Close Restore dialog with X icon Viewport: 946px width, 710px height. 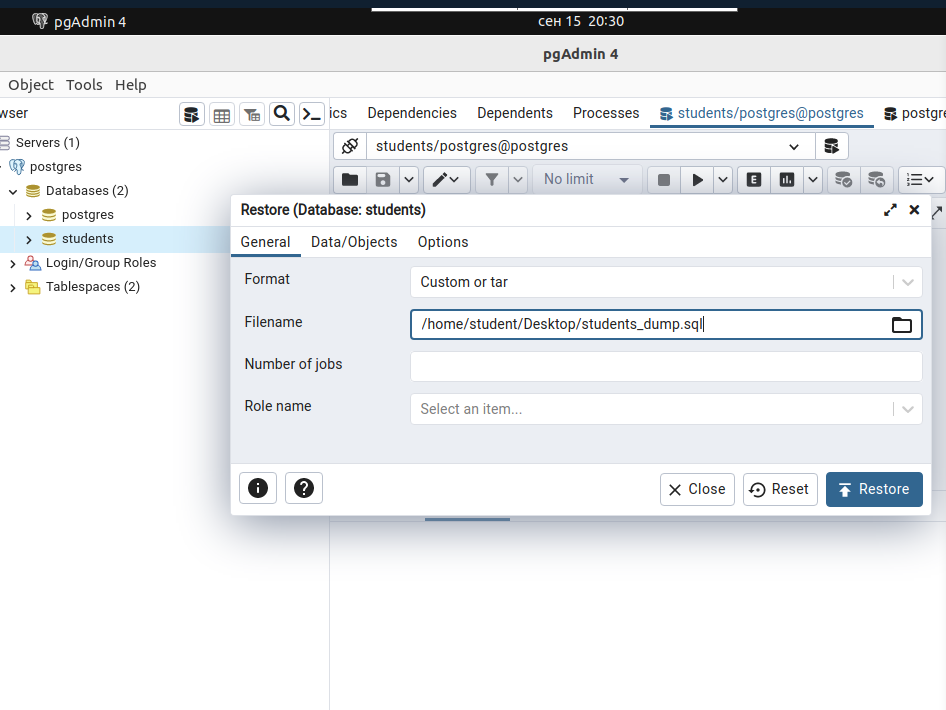point(914,210)
